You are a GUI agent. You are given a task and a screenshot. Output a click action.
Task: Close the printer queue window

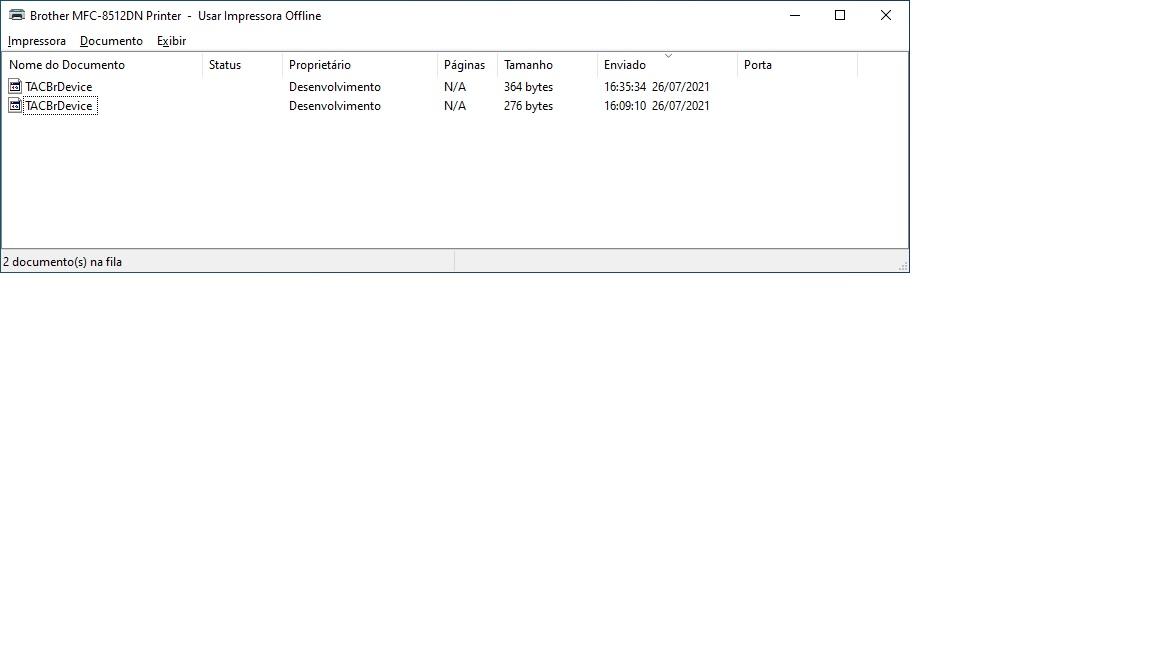tap(885, 15)
